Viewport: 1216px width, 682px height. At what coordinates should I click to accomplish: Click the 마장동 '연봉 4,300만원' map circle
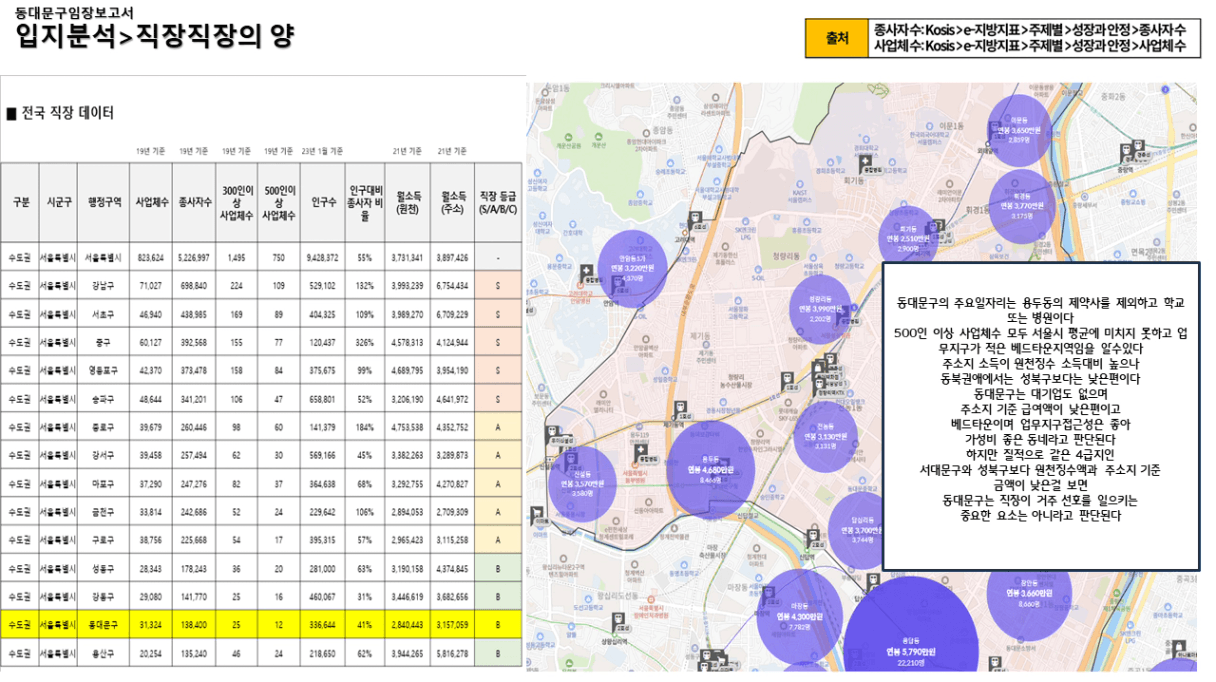click(x=798, y=616)
